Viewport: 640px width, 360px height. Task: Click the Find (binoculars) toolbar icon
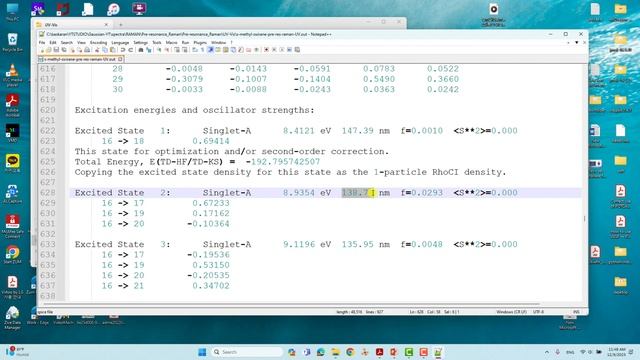click(x=141, y=50)
